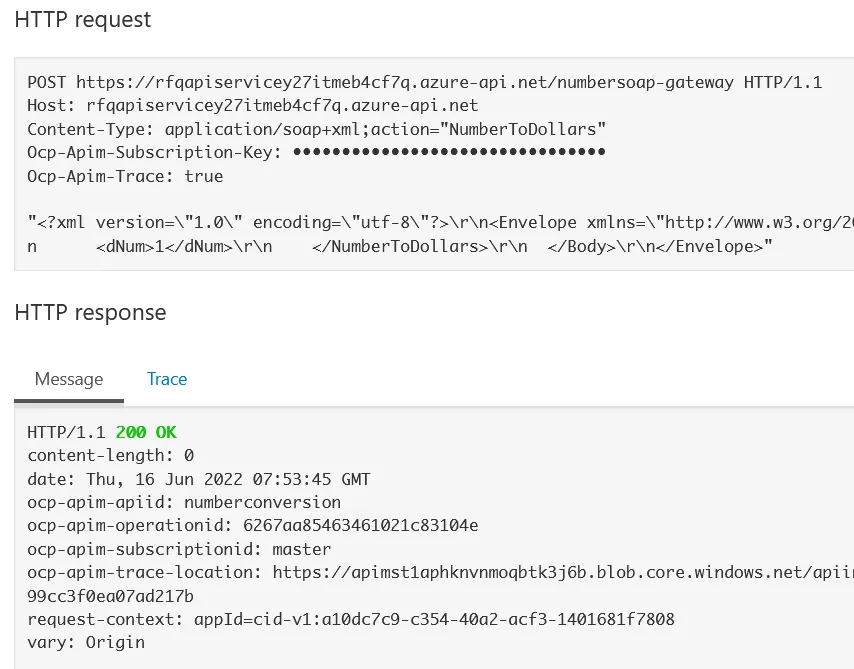Click the POST request URL line

coord(424,82)
